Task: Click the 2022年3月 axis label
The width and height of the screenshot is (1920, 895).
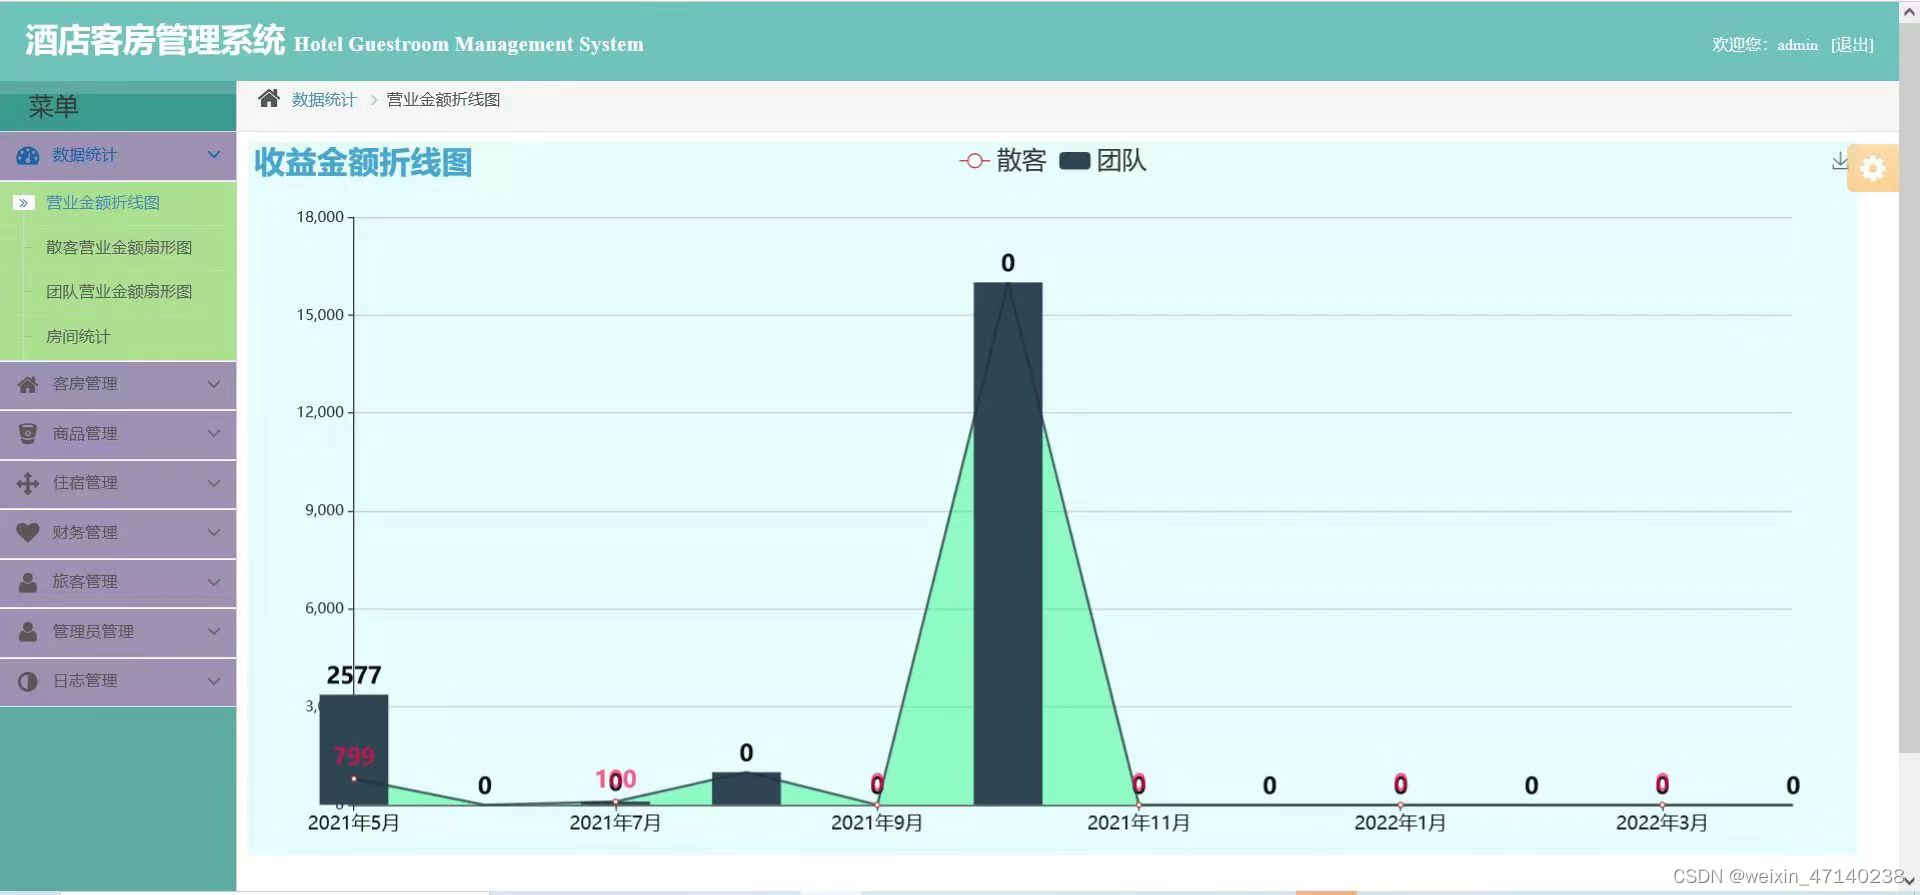Action: (x=1662, y=823)
